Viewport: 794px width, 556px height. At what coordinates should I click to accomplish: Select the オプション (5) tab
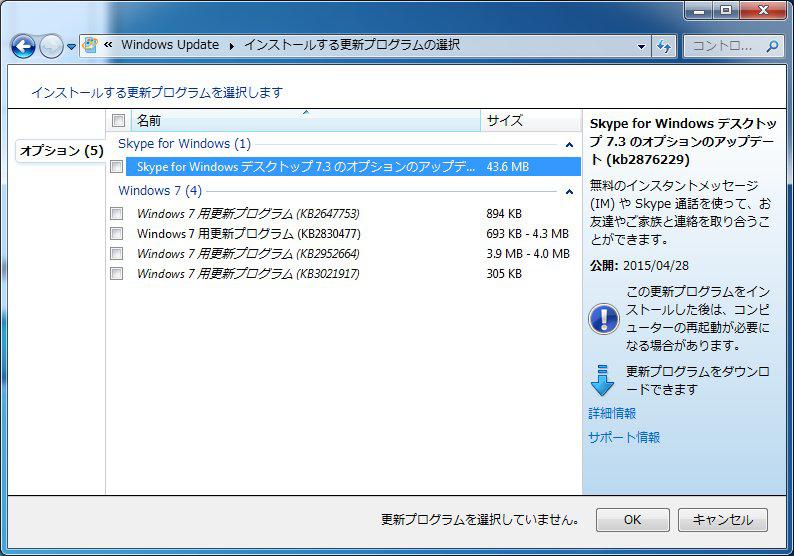(x=62, y=150)
